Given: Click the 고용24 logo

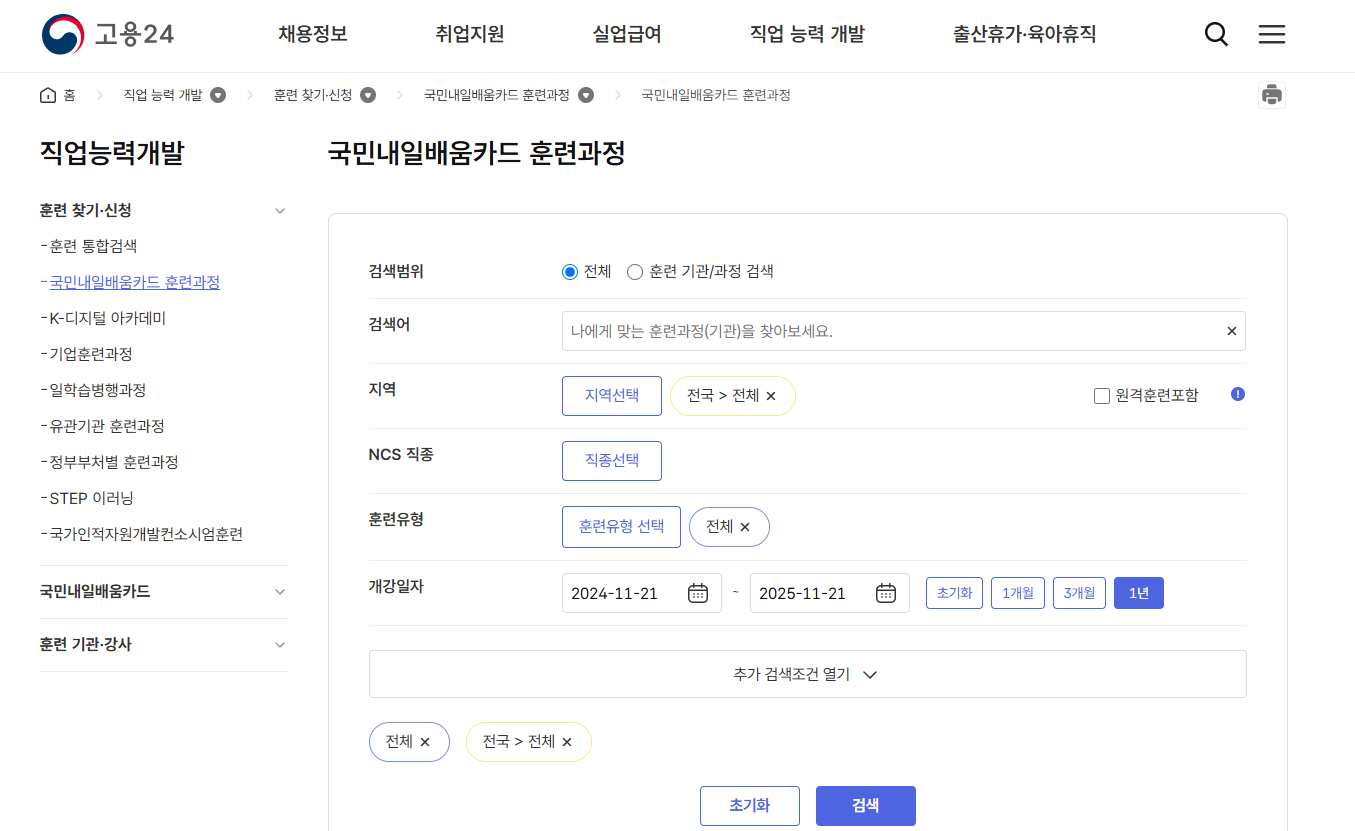Looking at the screenshot, I should (x=108, y=34).
